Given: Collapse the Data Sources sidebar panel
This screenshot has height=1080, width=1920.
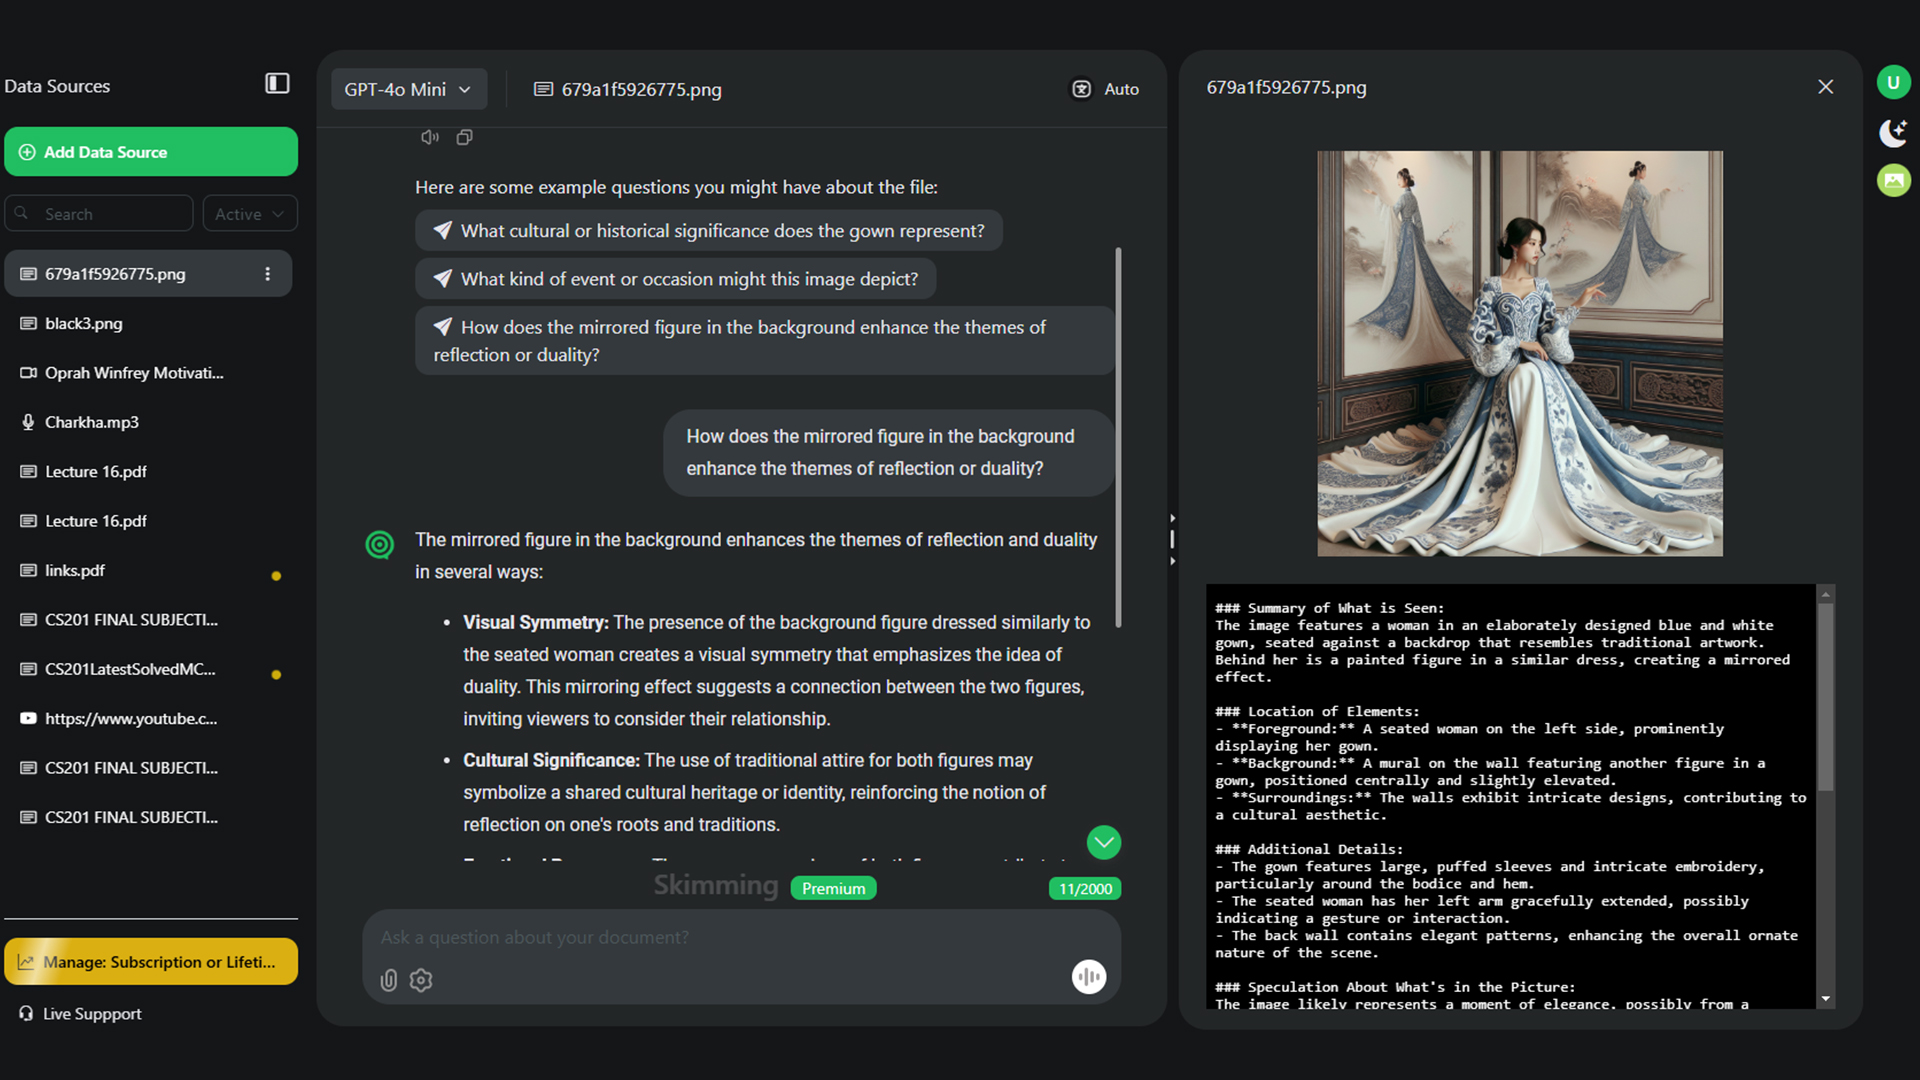Looking at the screenshot, I should tap(277, 84).
